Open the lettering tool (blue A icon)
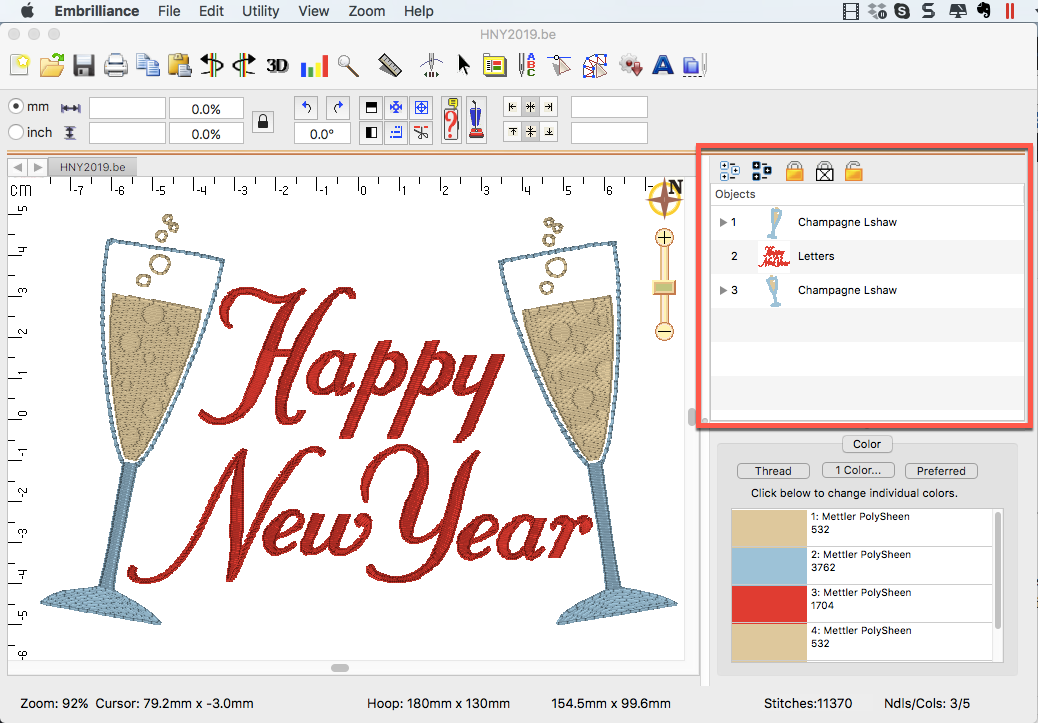 (662, 66)
